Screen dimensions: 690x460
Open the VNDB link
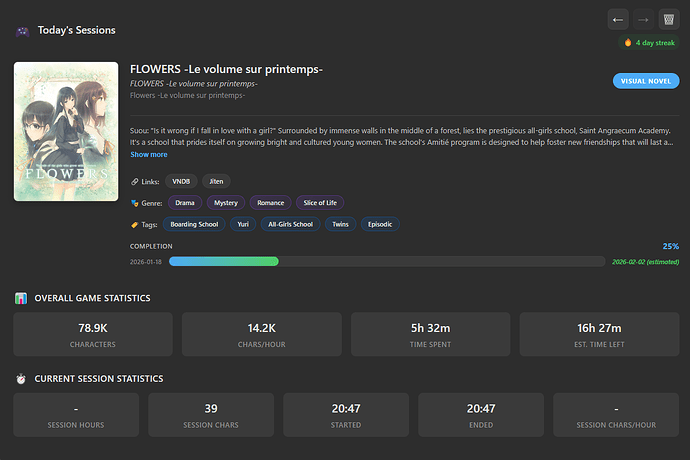click(181, 181)
